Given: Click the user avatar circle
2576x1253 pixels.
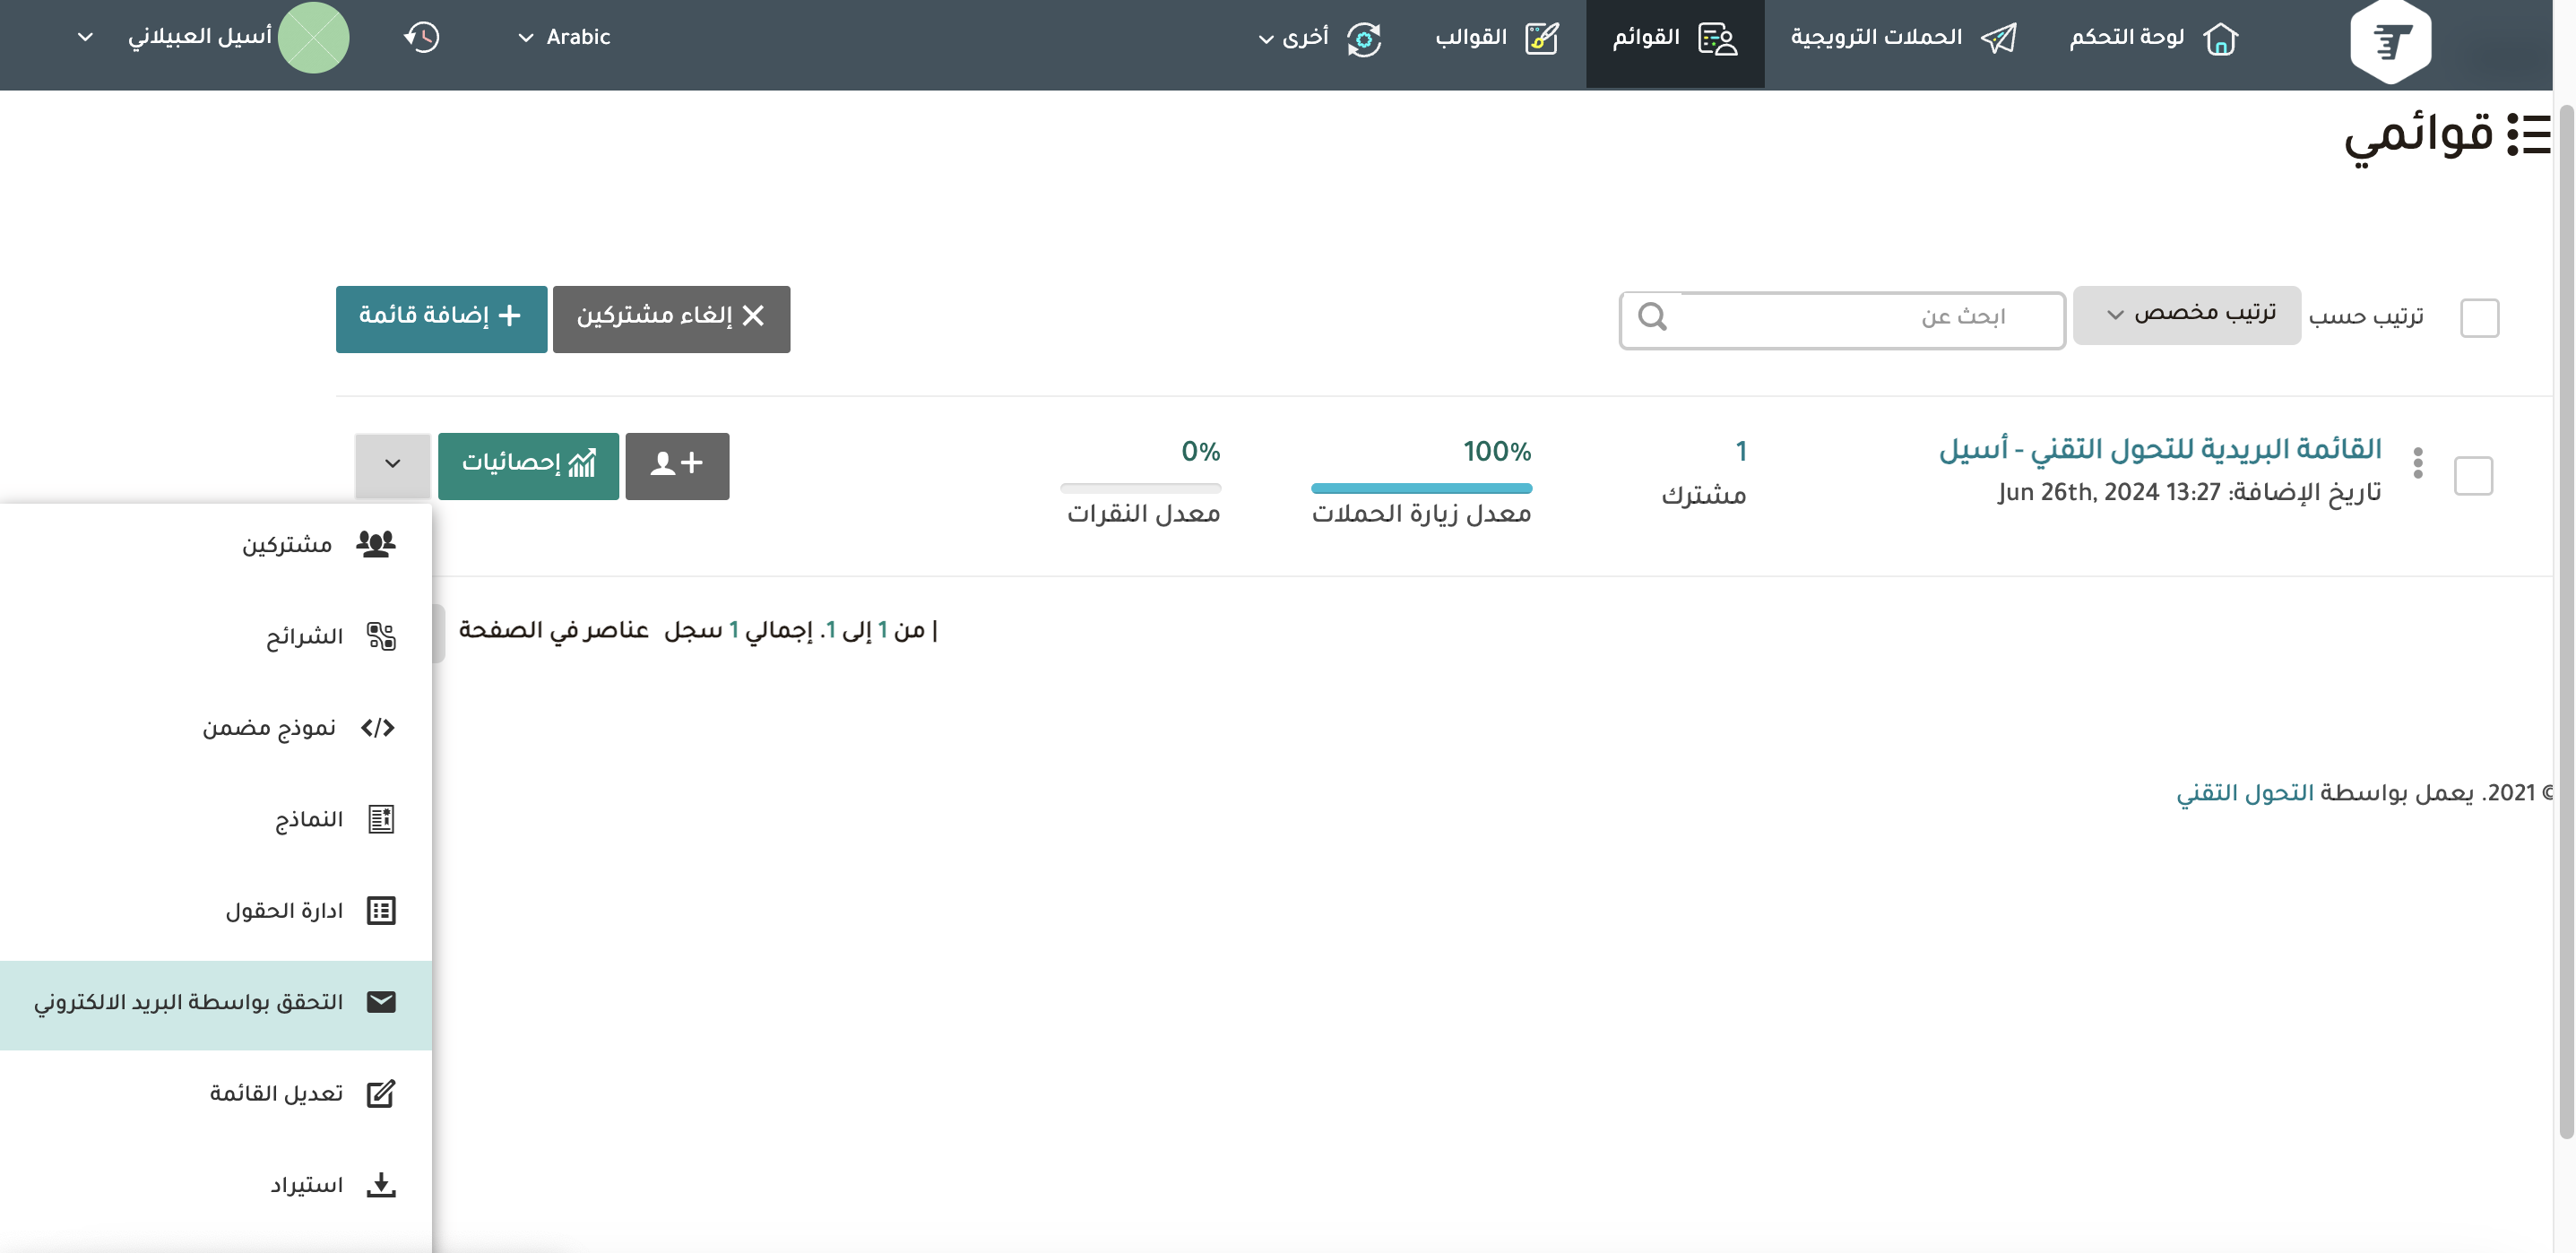Looking at the screenshot, I should click(x=313, y=37).
